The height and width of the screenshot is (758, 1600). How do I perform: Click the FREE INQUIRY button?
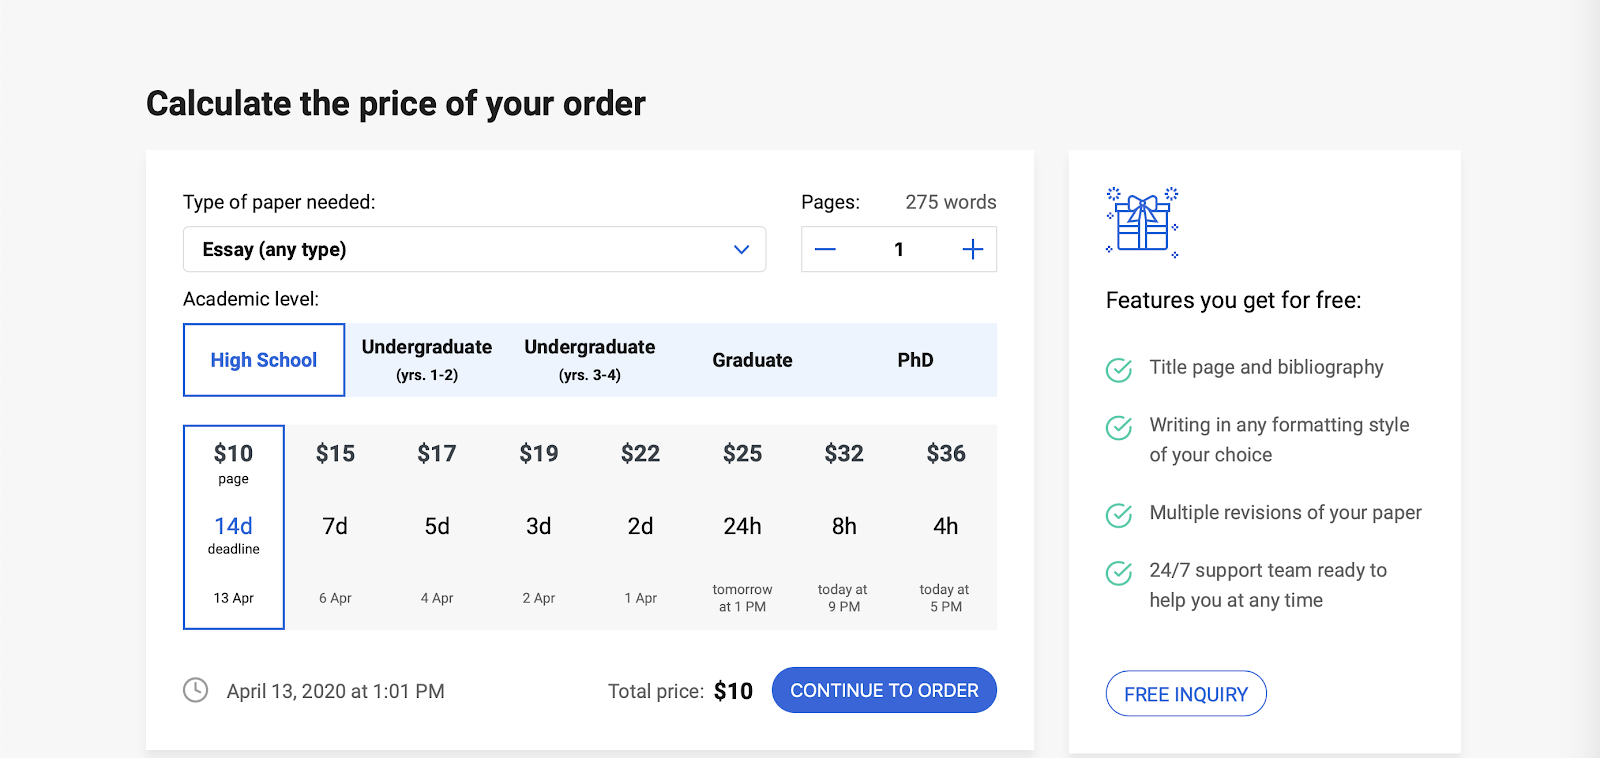(x=1186, y=694)
